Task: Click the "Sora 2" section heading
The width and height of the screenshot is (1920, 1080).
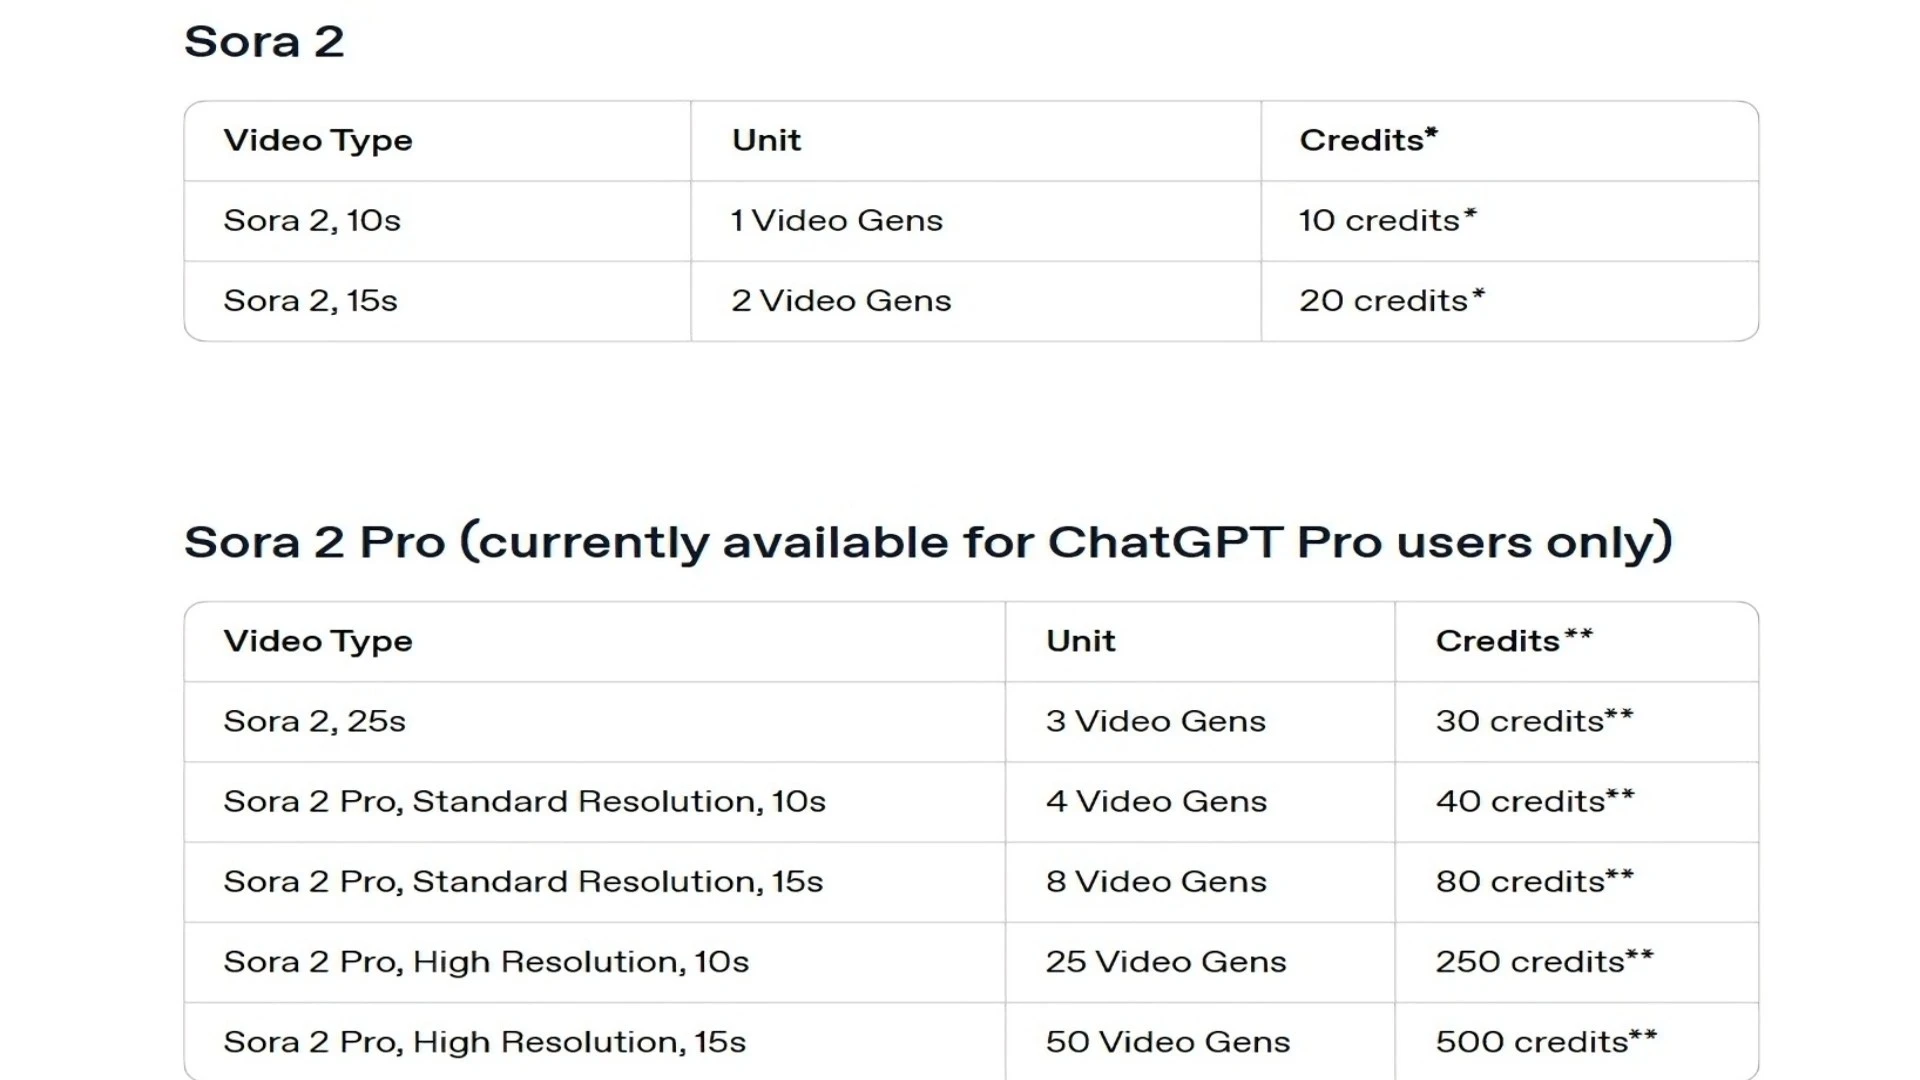Action: click(x=264, y=42)
